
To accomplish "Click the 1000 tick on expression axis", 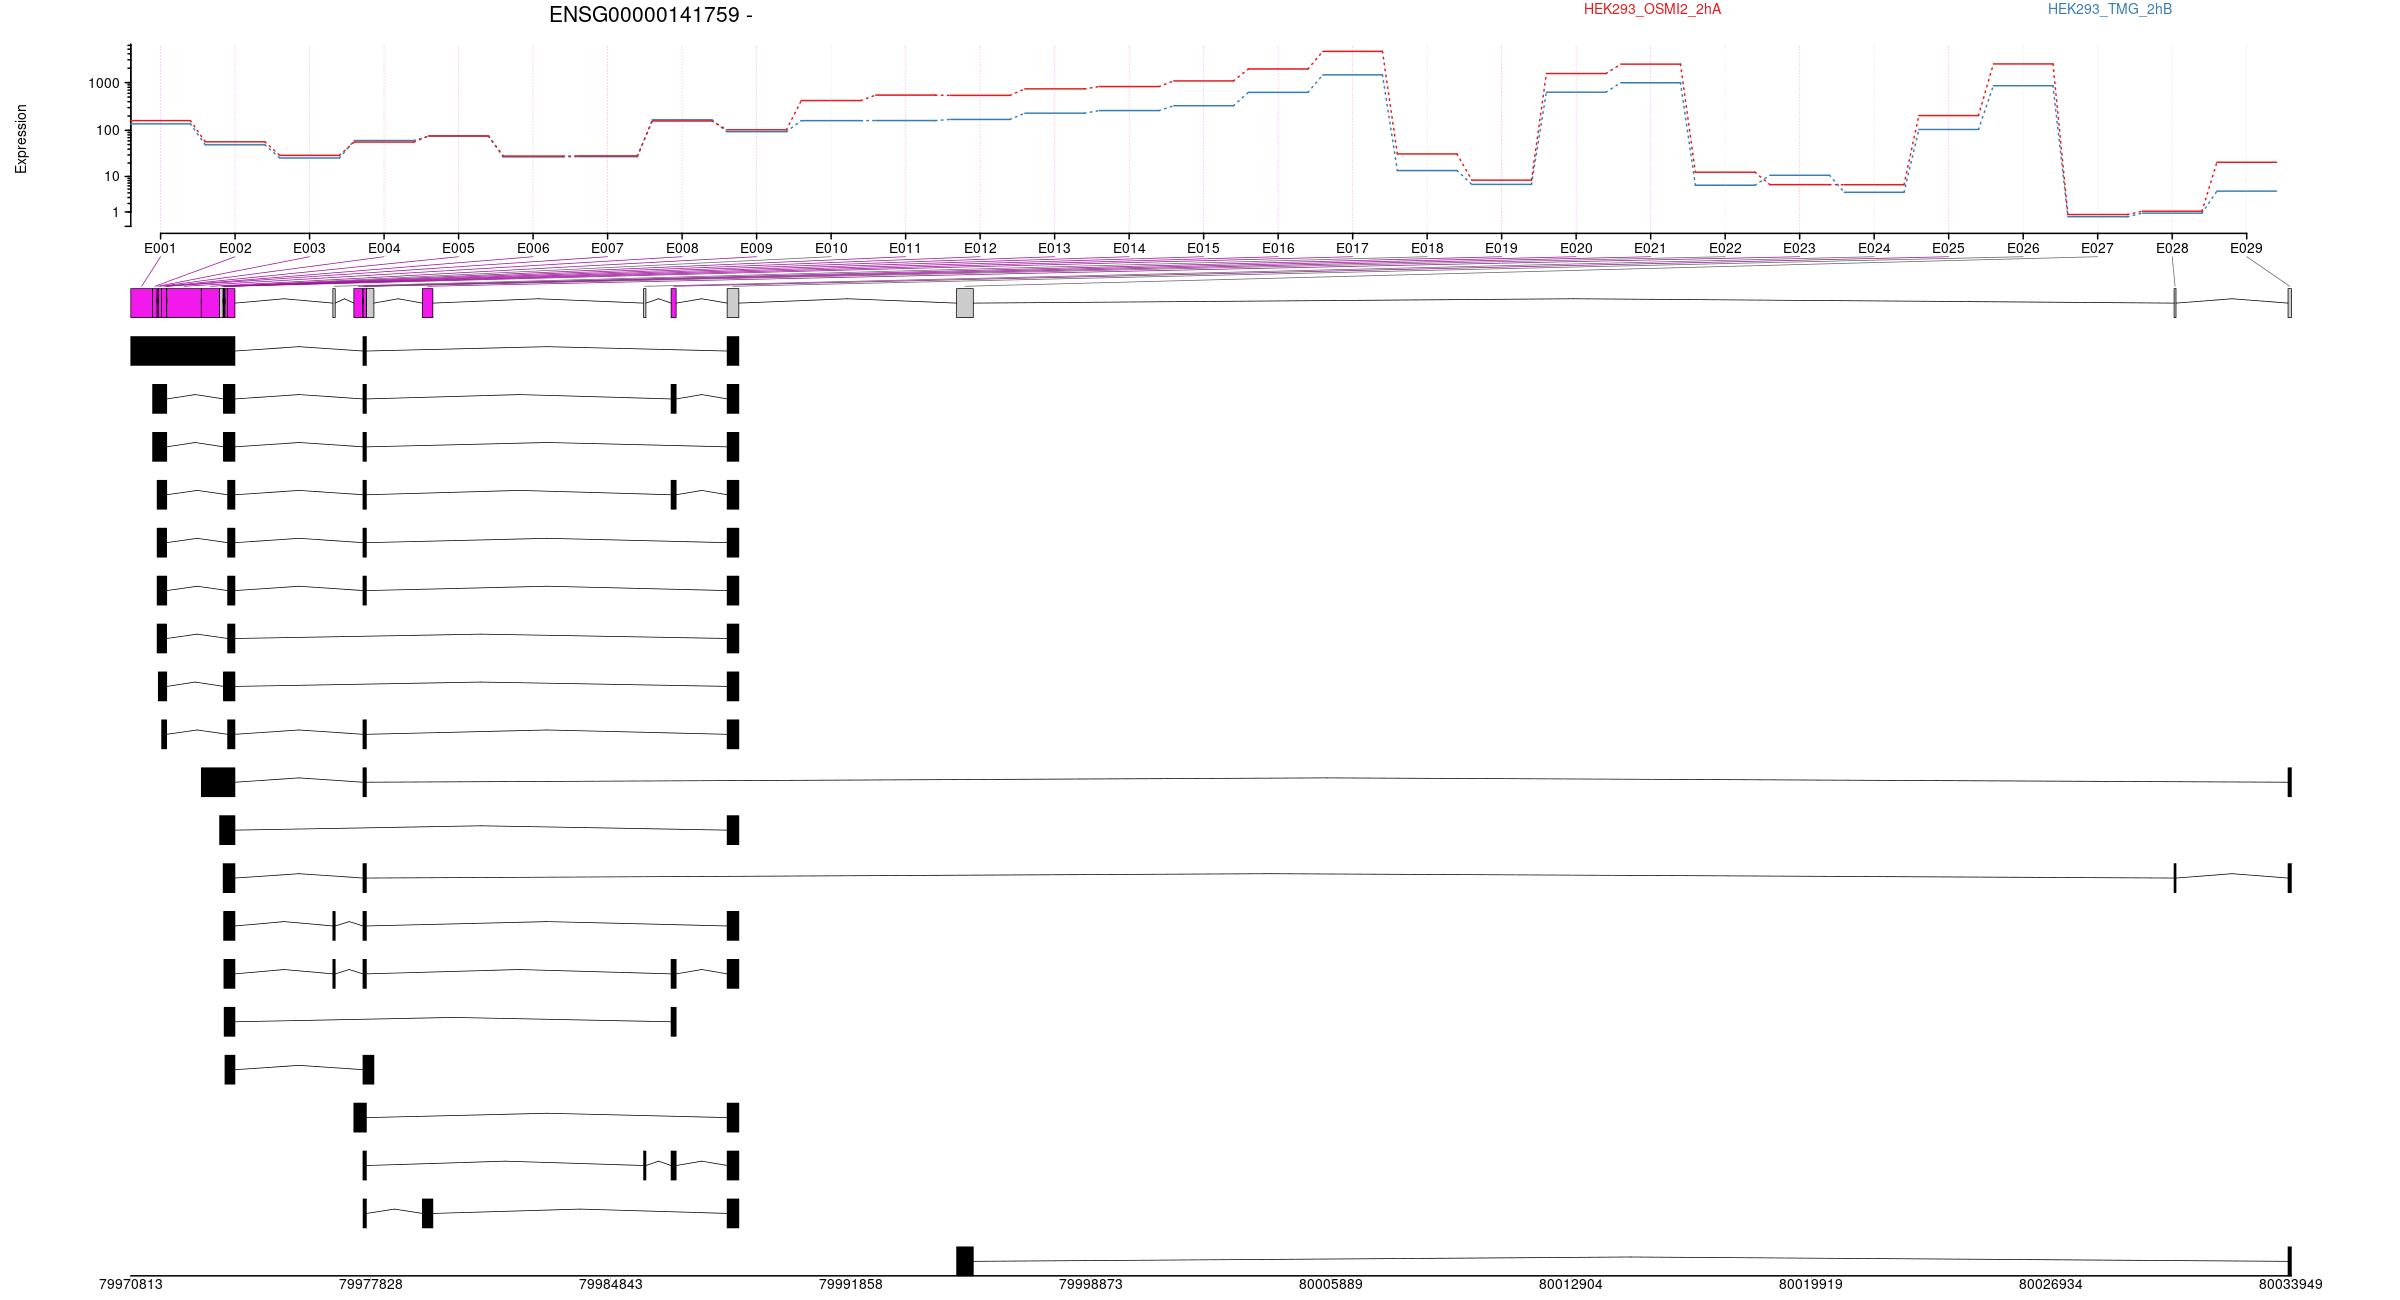I will (x=104, y=83).
